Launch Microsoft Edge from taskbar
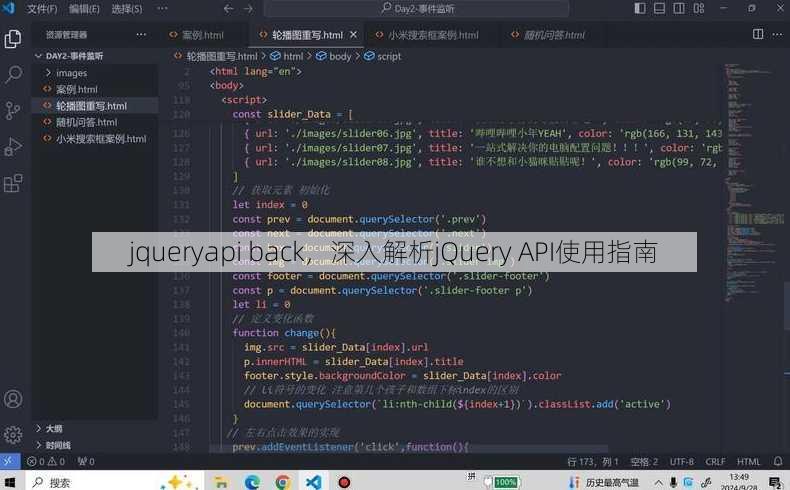This screenshot has height=490, width=790. click(x=252, y=482)
